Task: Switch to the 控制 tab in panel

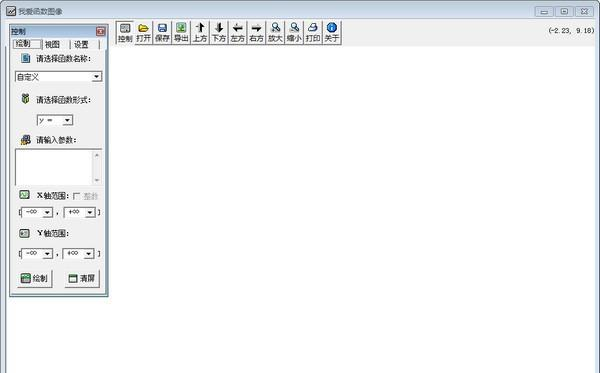Action: point(27,44)
